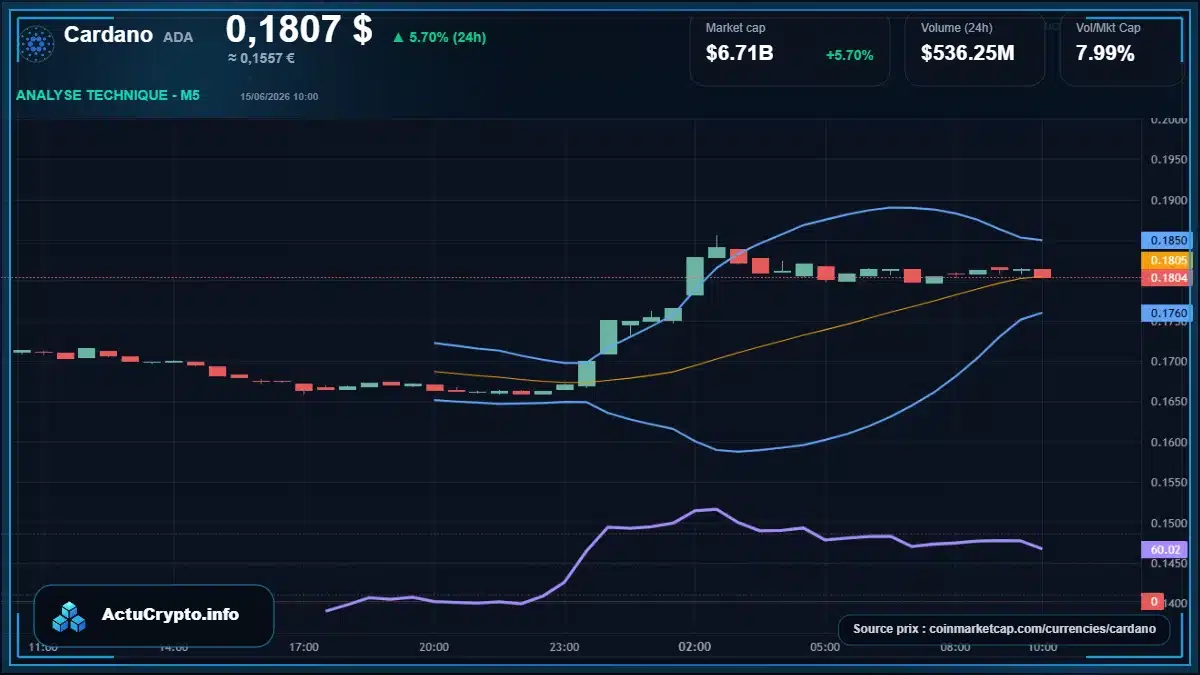
Task: Click the 'Cardano' title text
Action: 108,35
